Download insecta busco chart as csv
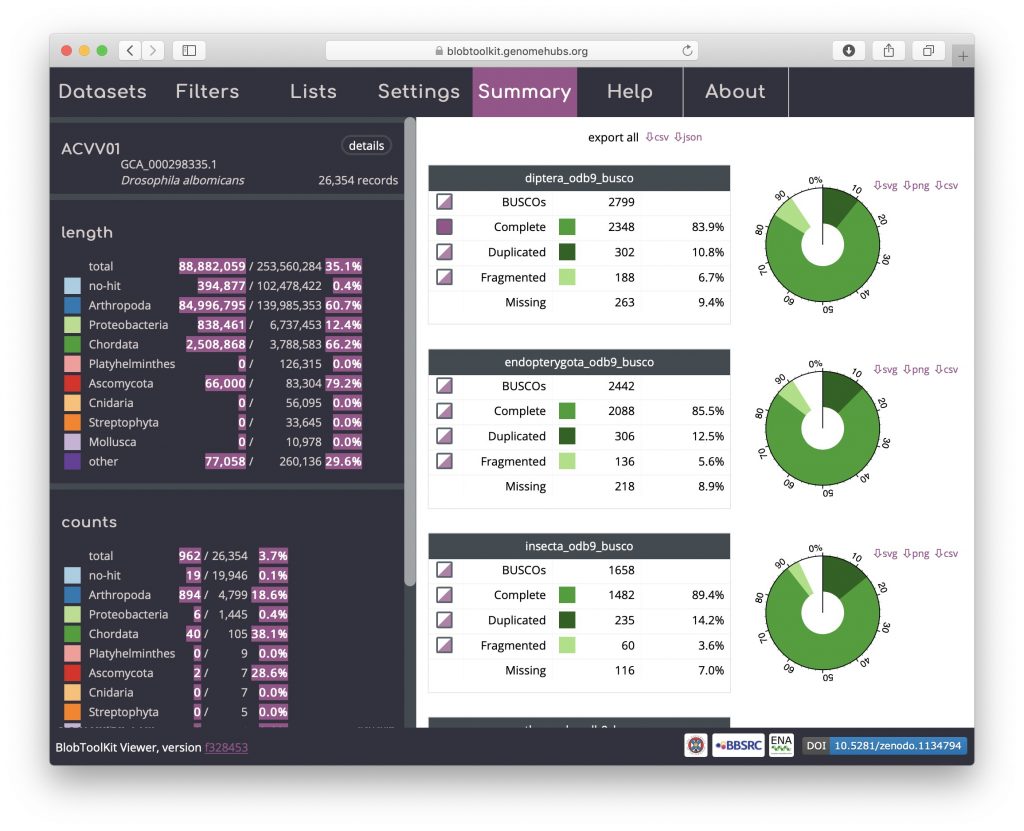Screen dimensions: 1024x831 (x=946, y=553)
